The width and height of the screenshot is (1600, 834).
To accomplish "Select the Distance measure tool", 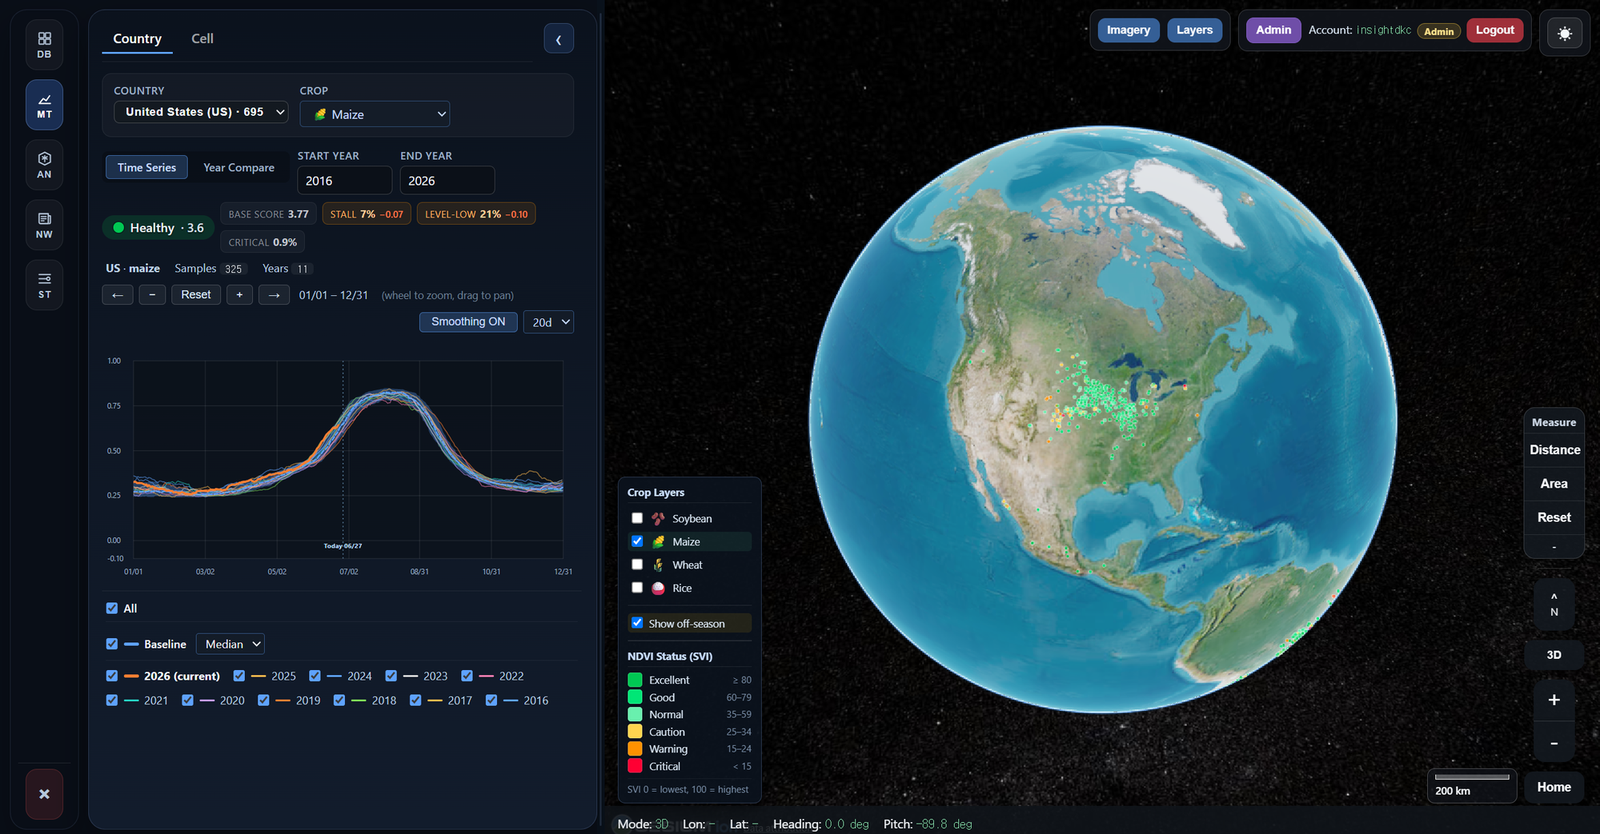I will pos(1554,450).
